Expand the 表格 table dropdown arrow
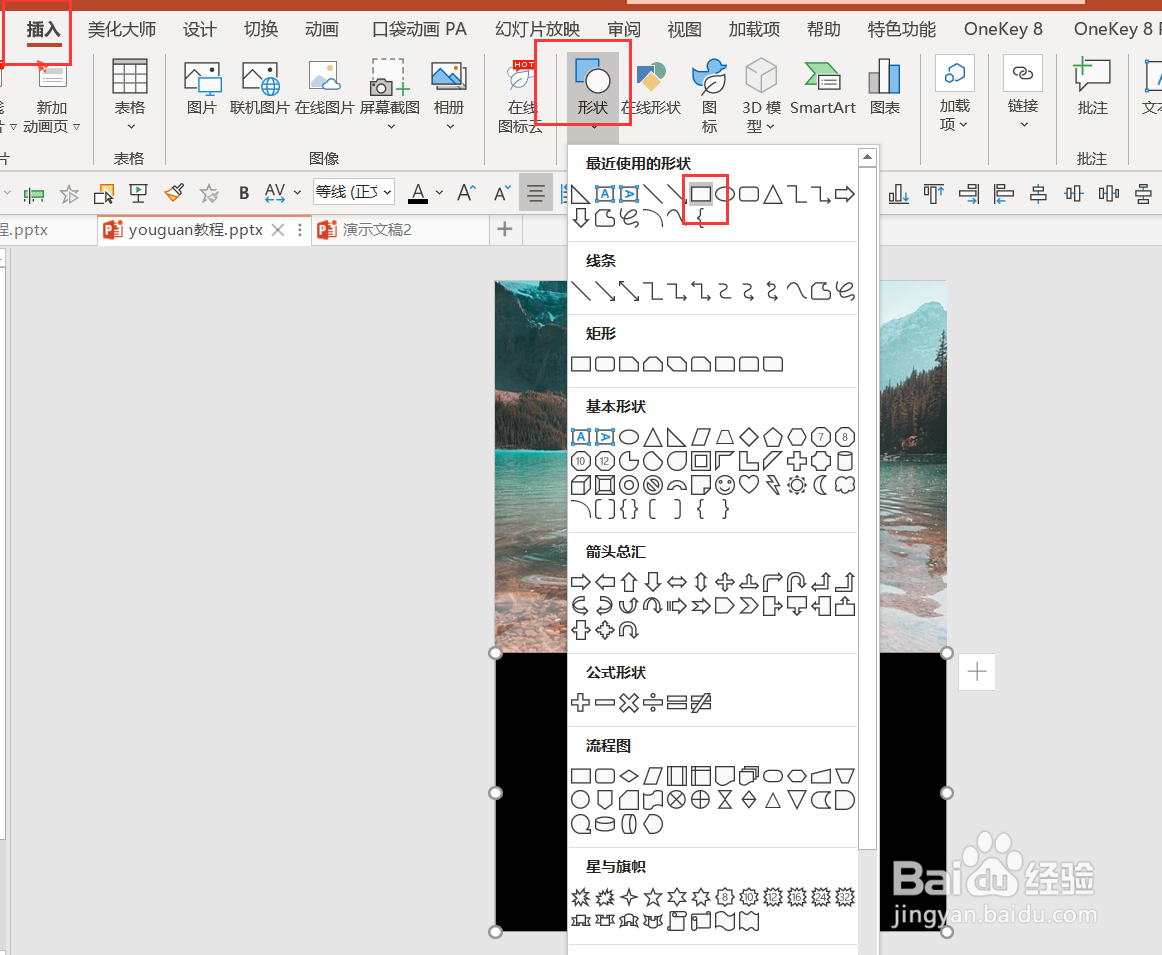The image size is (1162, 955). coord(130,127)
